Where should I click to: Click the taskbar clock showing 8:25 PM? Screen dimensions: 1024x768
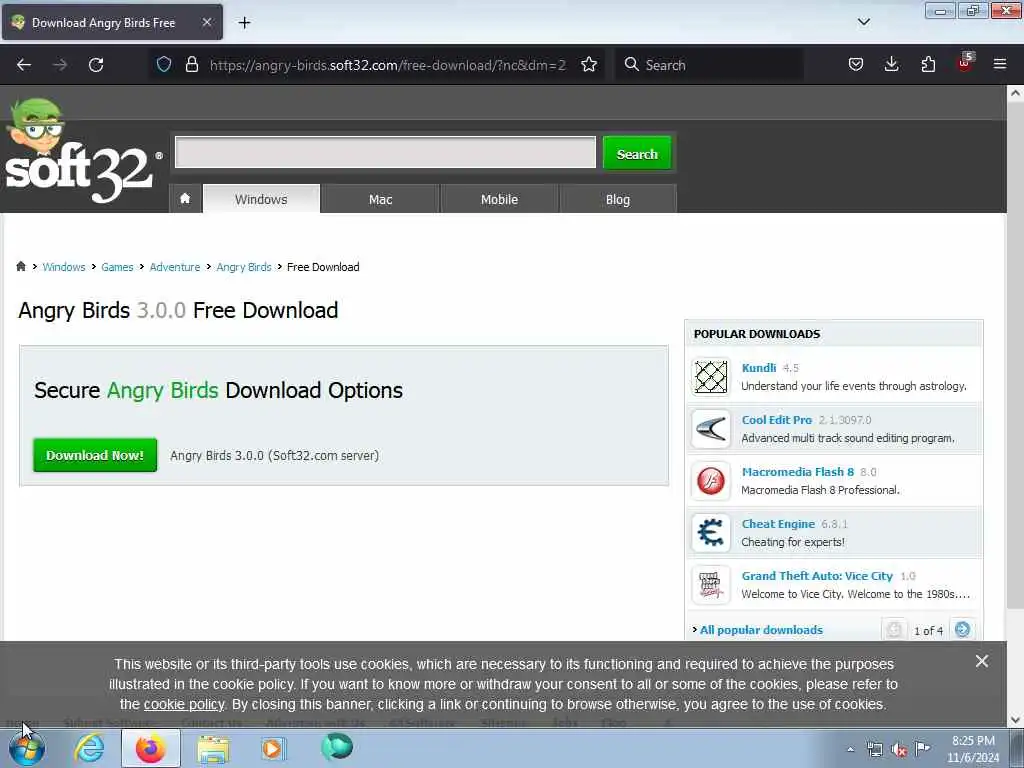[x=973, y=749]
